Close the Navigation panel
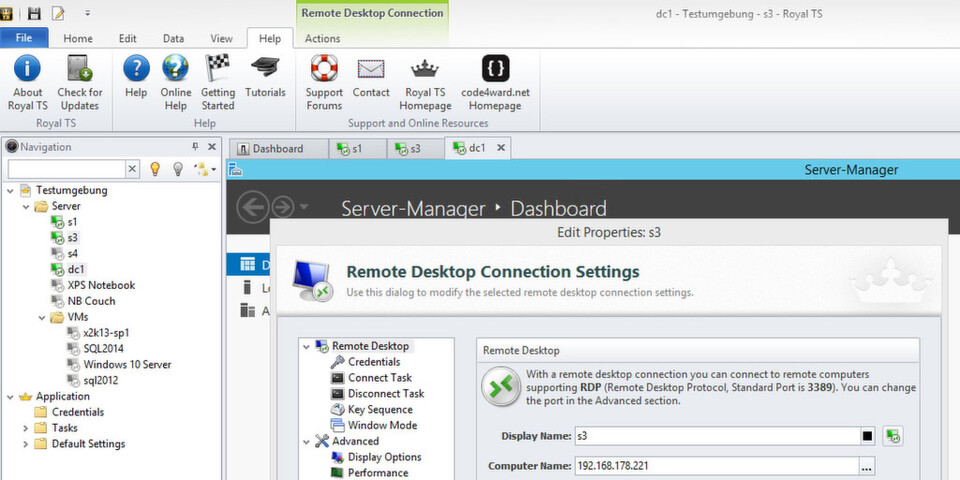960x480 pixels. click(x=212, y=146)
